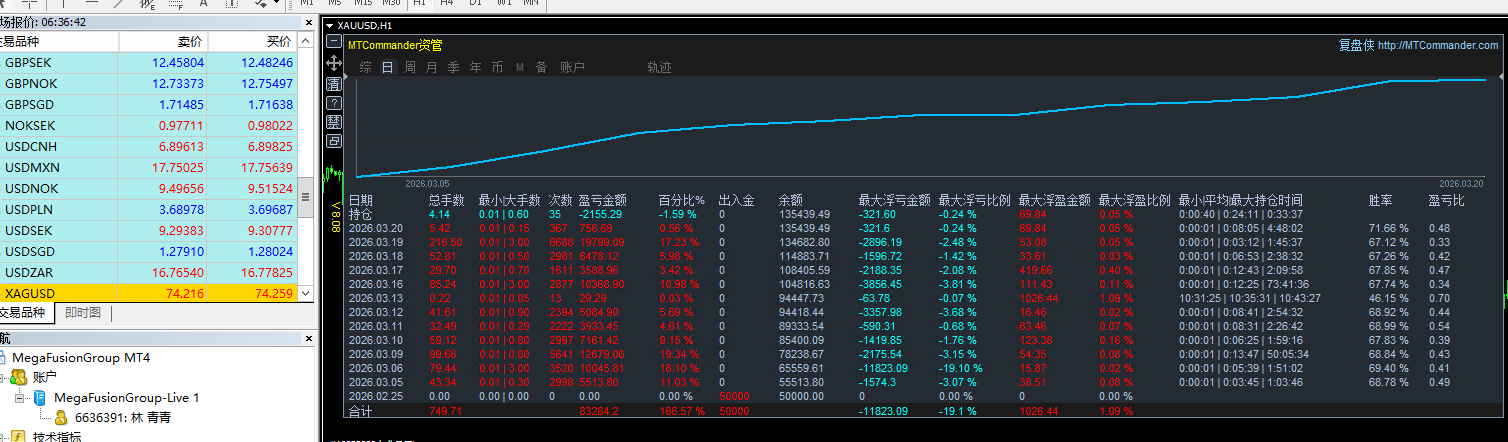Sort the market watch by the 卖价 bid column
Viewport: 1508px width, 442px height.
(x=163, y=42)
